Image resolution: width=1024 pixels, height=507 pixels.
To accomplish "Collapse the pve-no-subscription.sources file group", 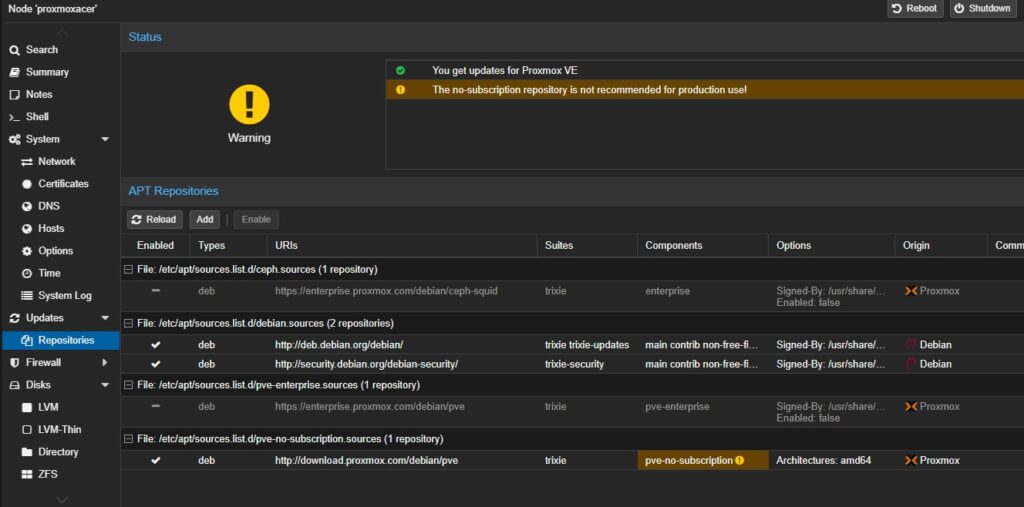I will pyautogui.click(x=129, y=439).
